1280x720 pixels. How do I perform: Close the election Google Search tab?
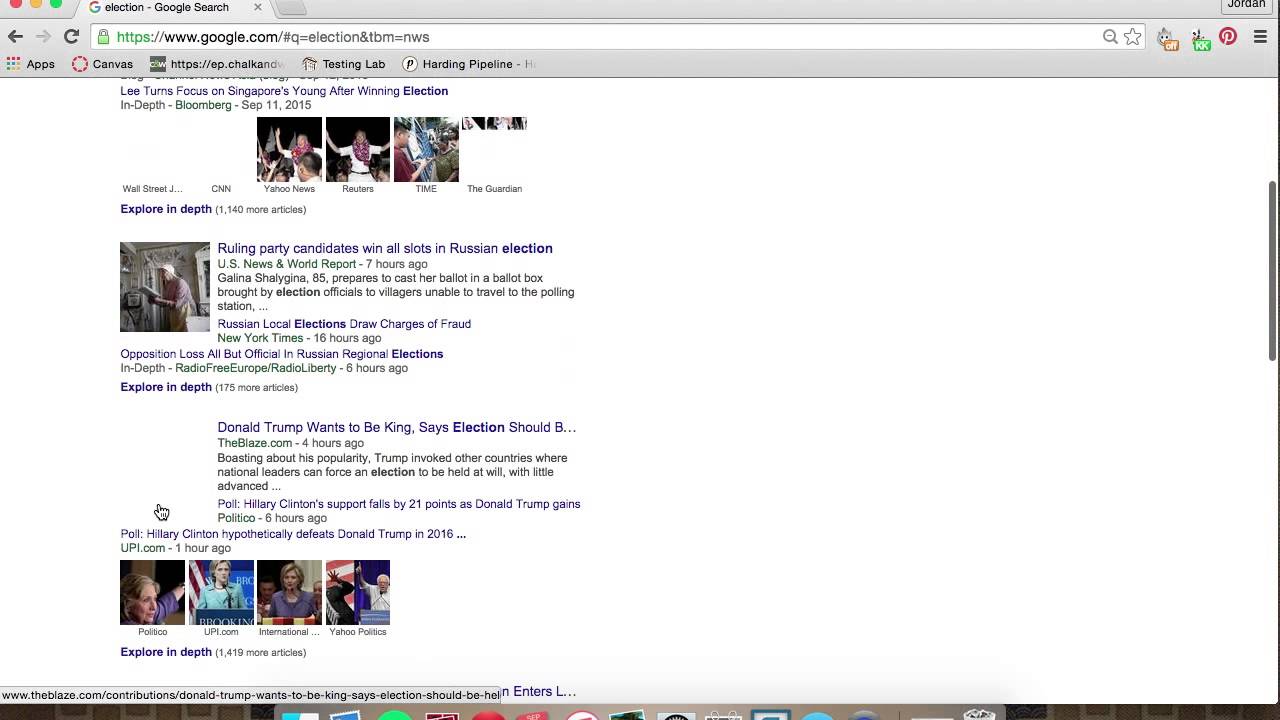(x=257, y=7)
